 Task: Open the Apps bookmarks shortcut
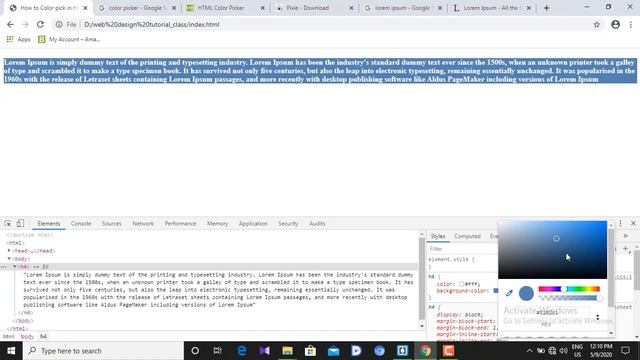point(18,39)
